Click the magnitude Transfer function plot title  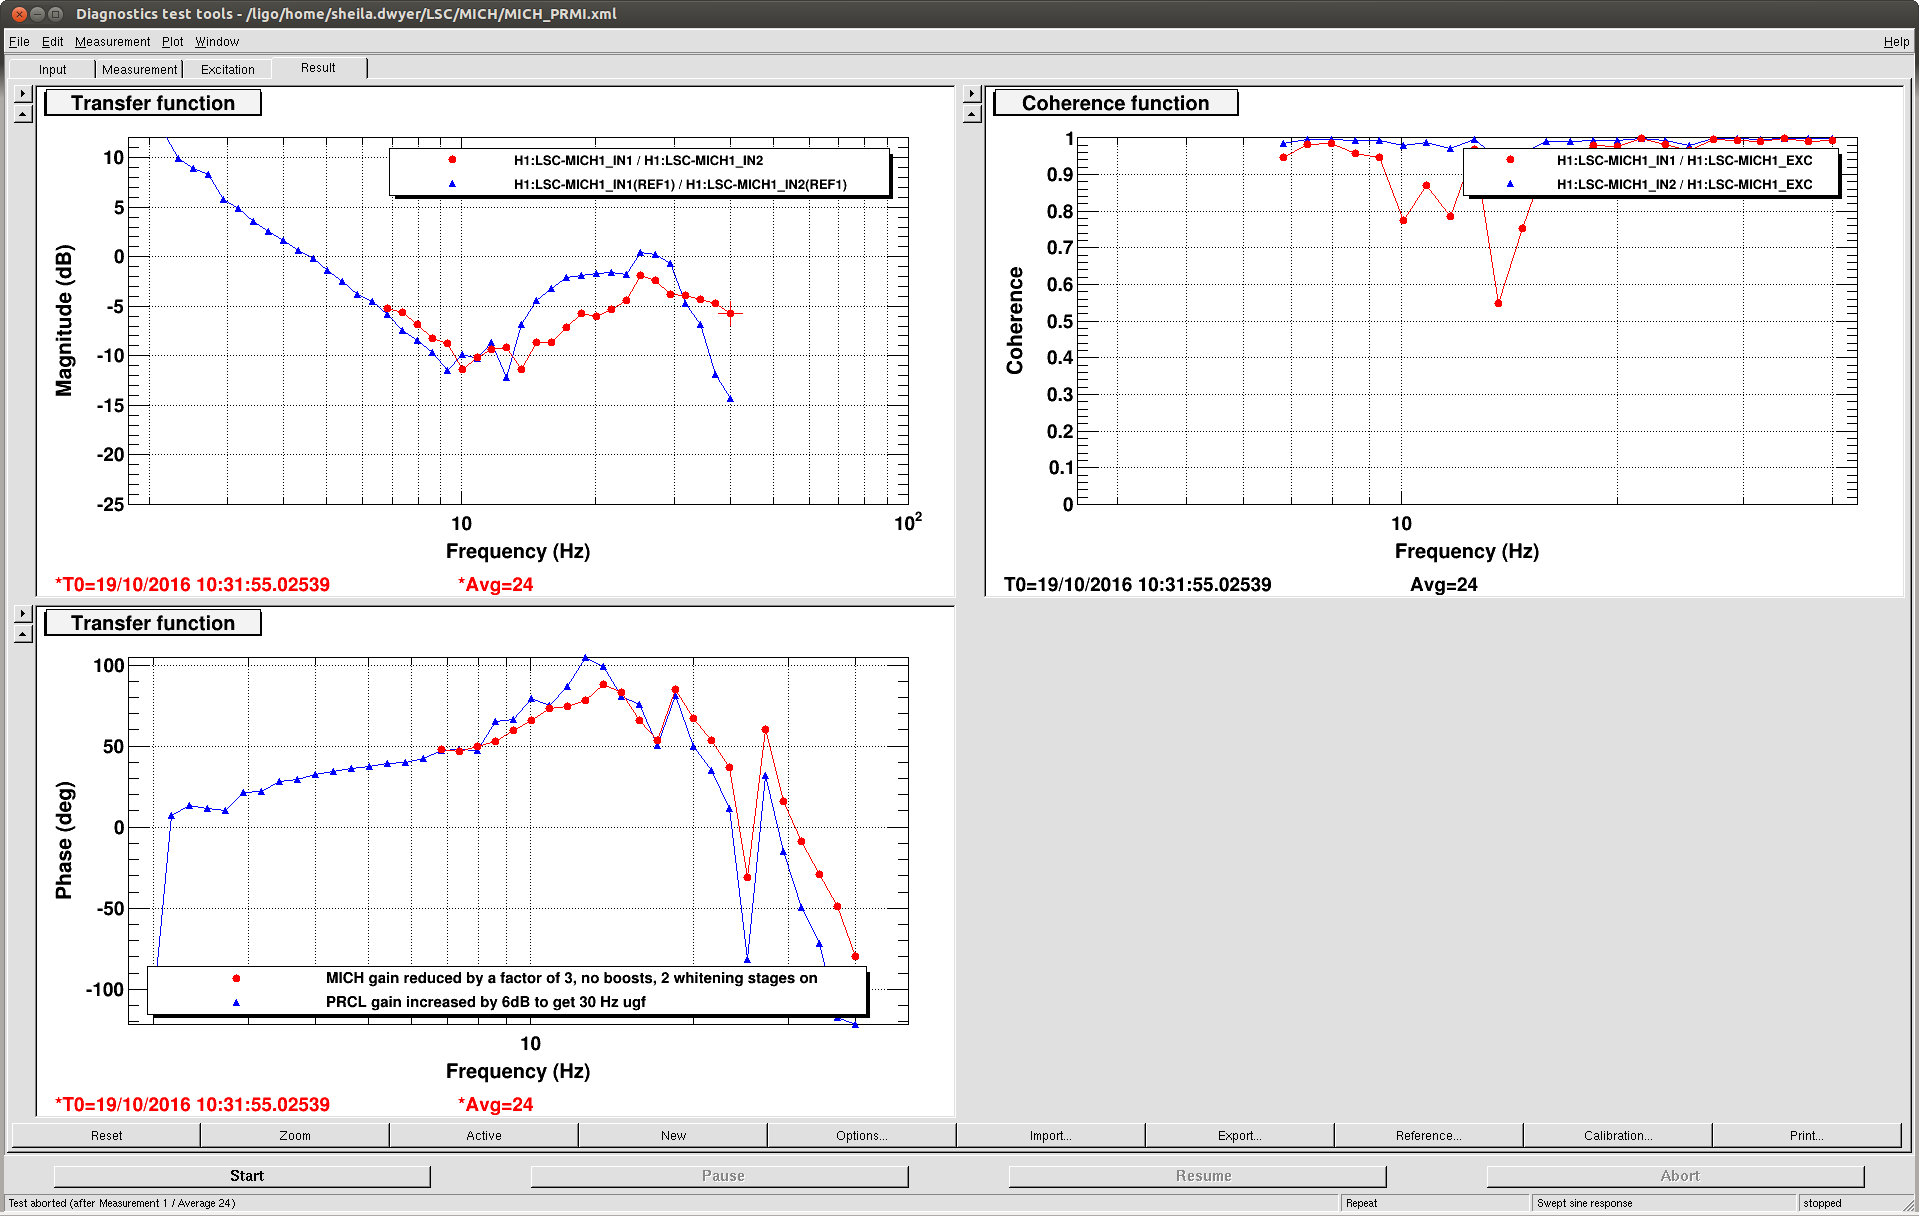point(153,103)
